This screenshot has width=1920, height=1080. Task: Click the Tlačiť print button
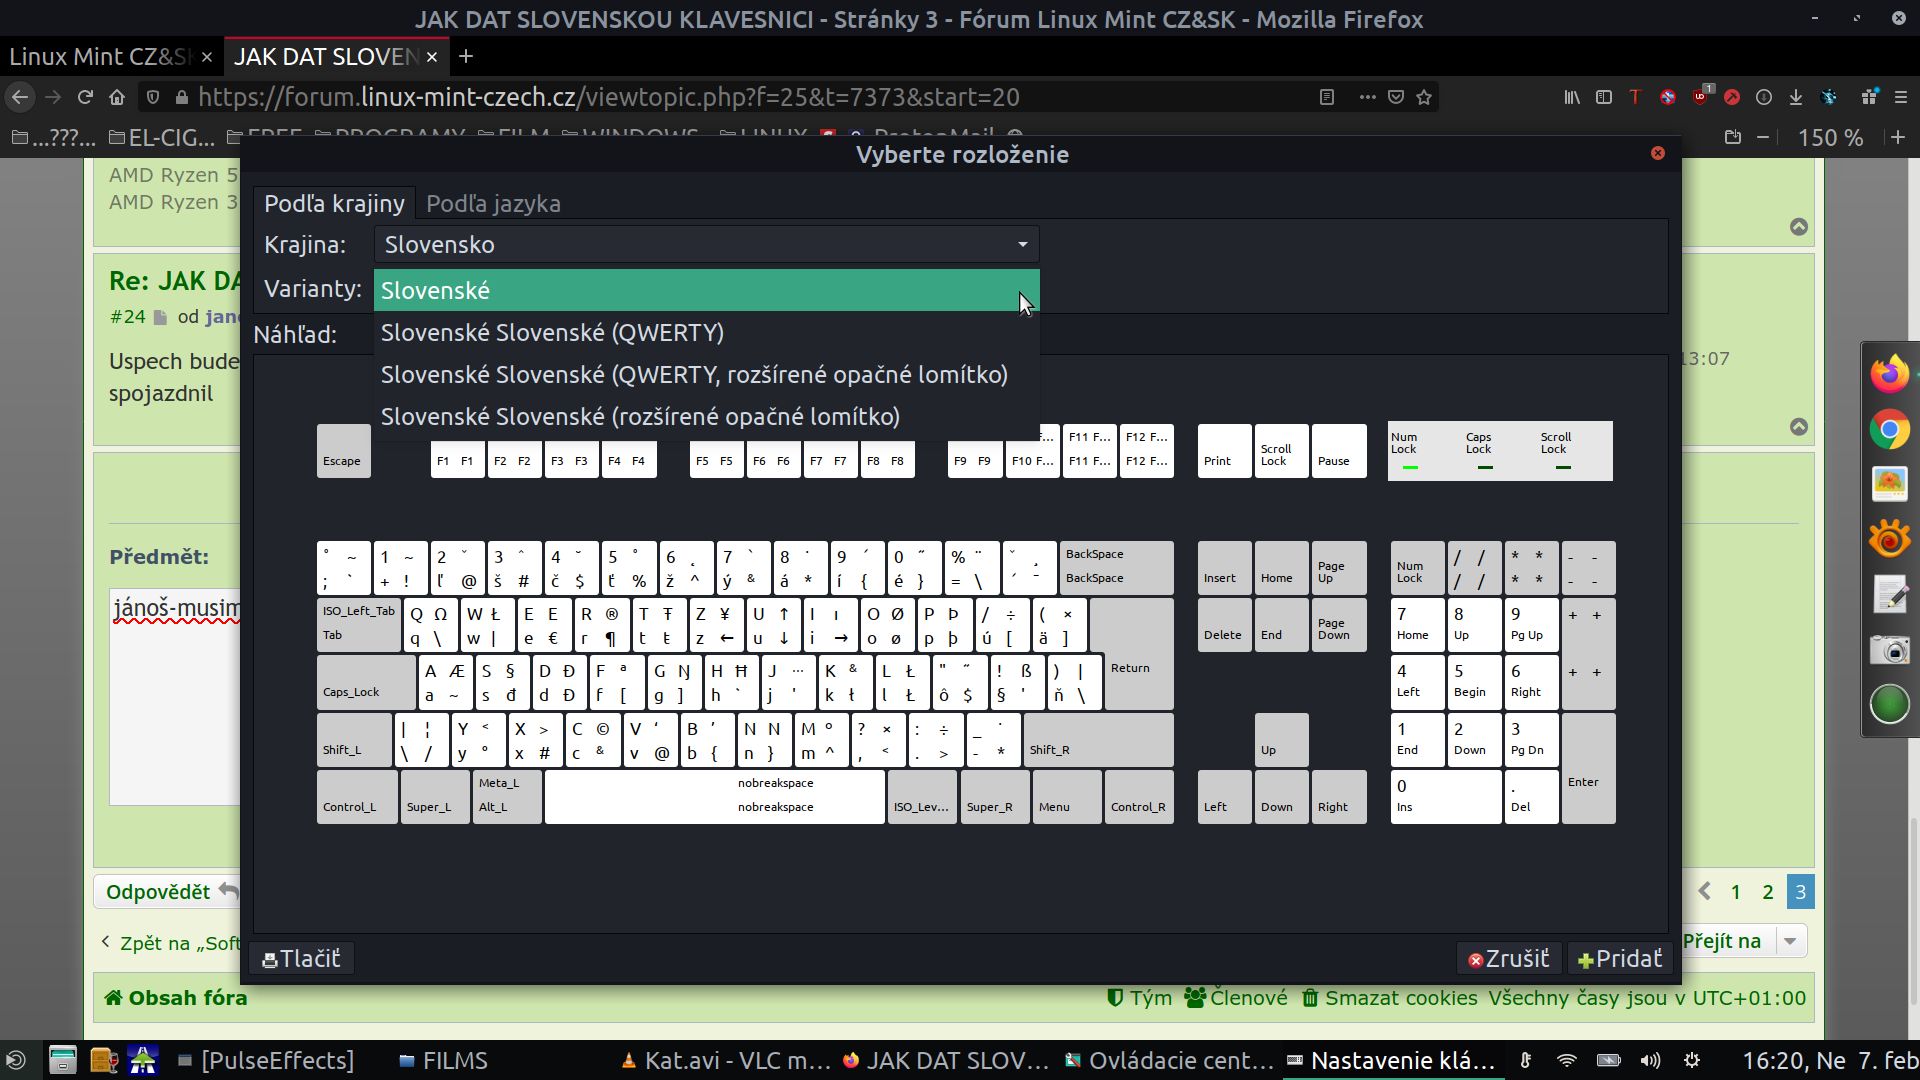tap(301, 958)
